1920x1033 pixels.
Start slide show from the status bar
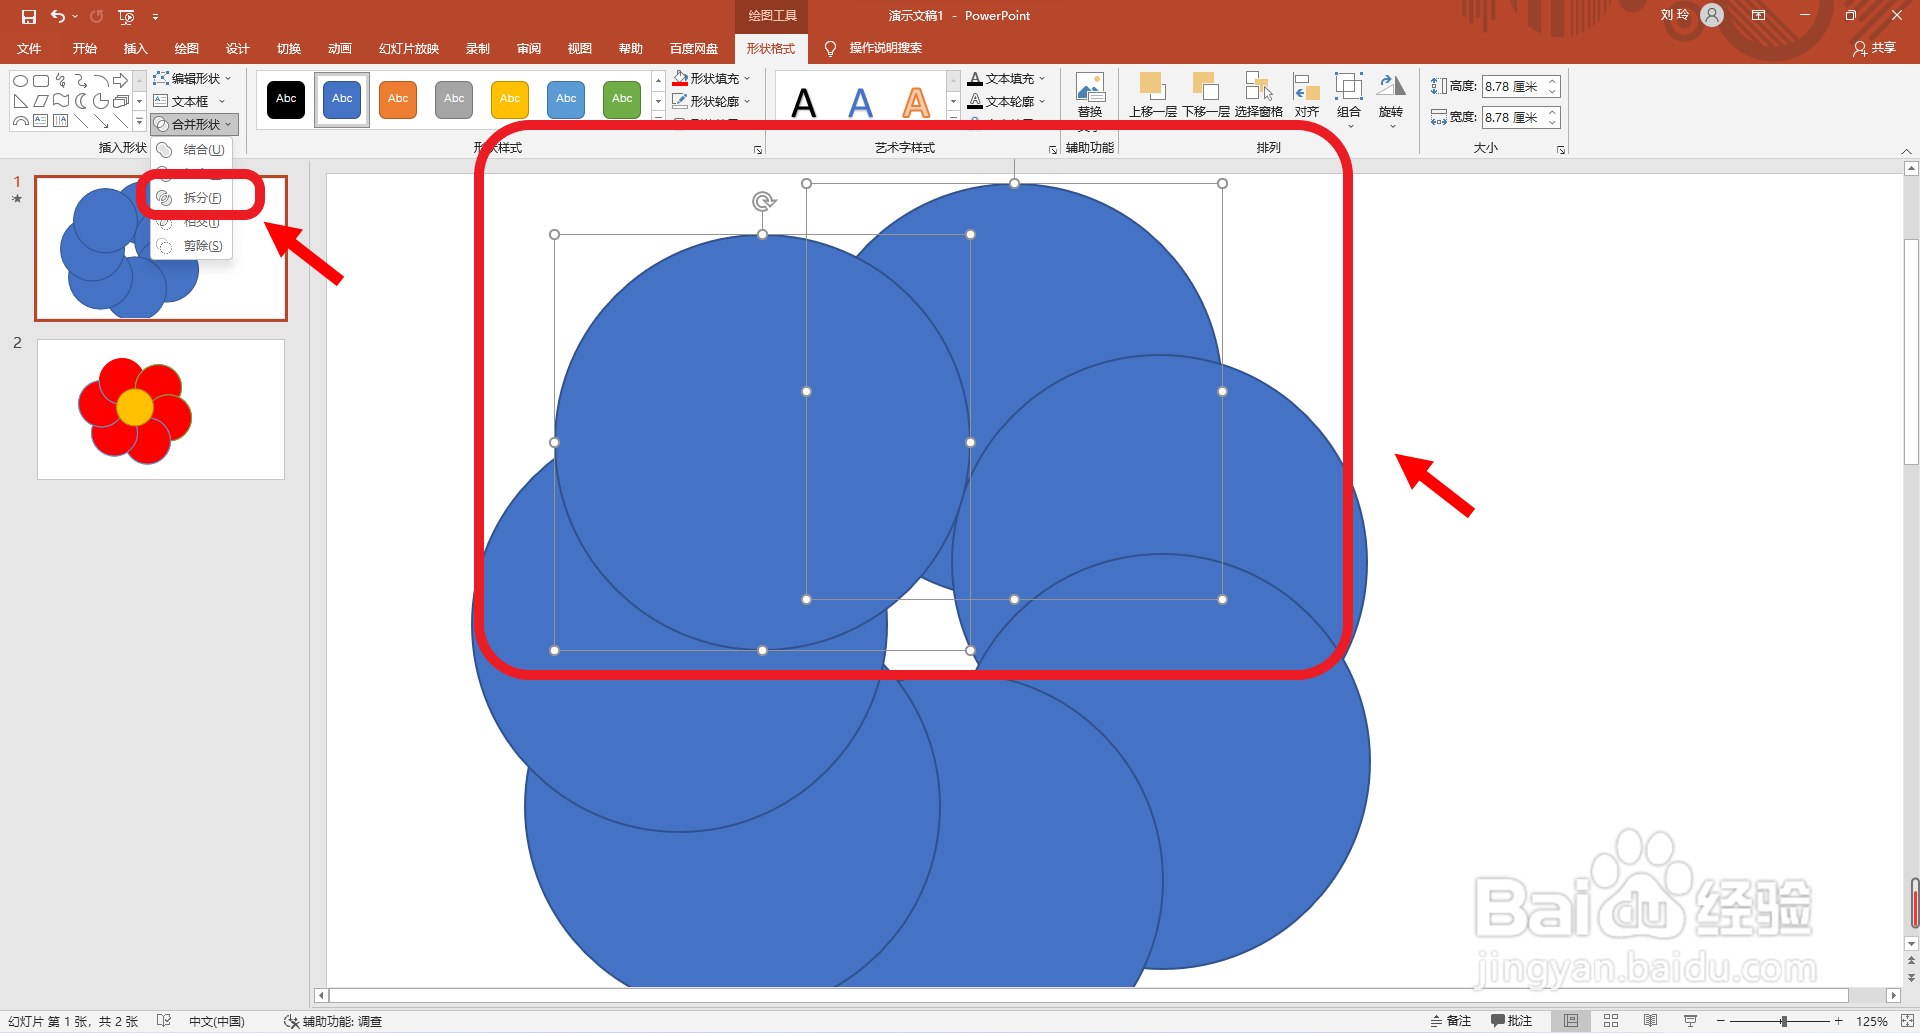coord(1690,1021)
